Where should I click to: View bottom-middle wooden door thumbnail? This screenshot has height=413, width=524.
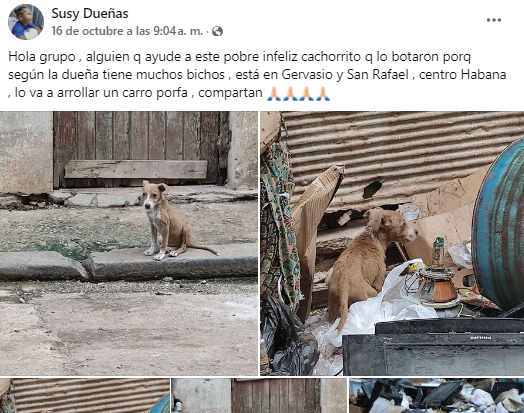pyautogui.click(x=259, y=396)
